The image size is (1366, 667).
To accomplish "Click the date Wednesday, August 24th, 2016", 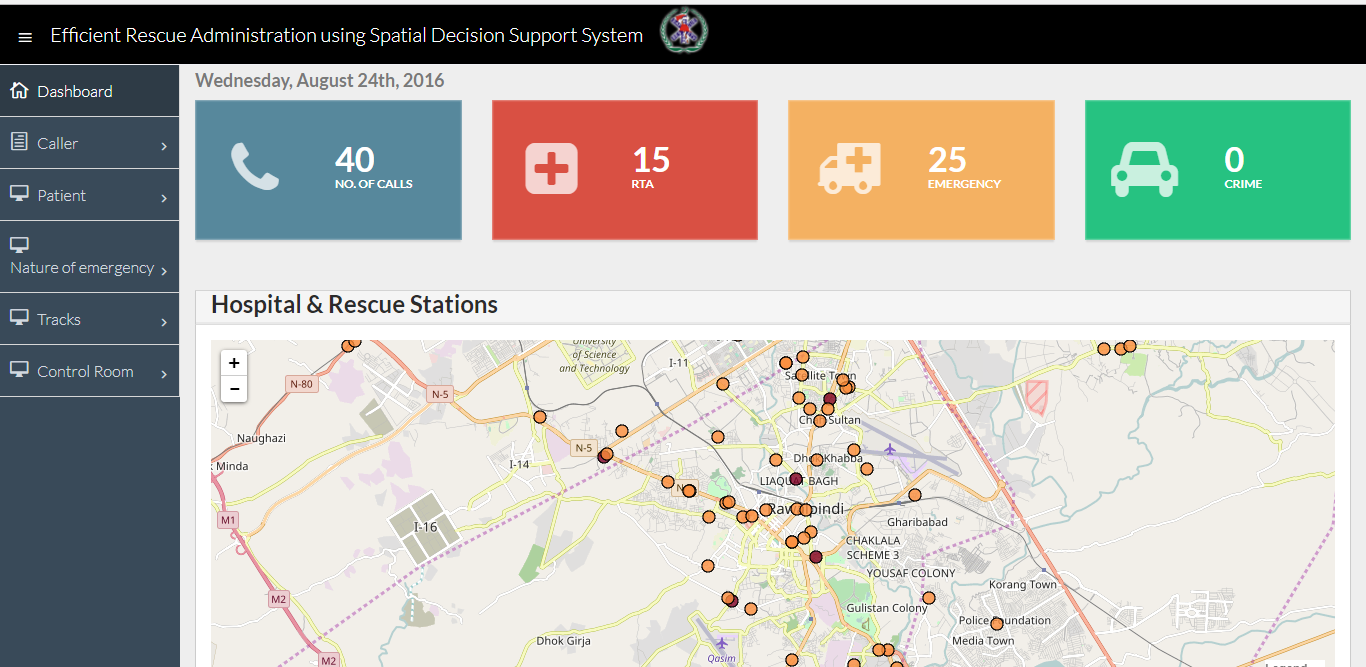I will (320, 81).
